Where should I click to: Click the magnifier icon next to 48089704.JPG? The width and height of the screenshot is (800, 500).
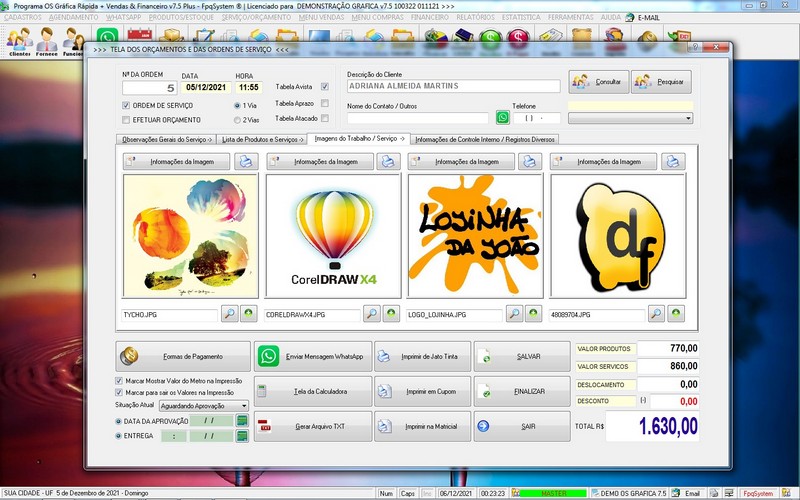[x=656, y=313]
